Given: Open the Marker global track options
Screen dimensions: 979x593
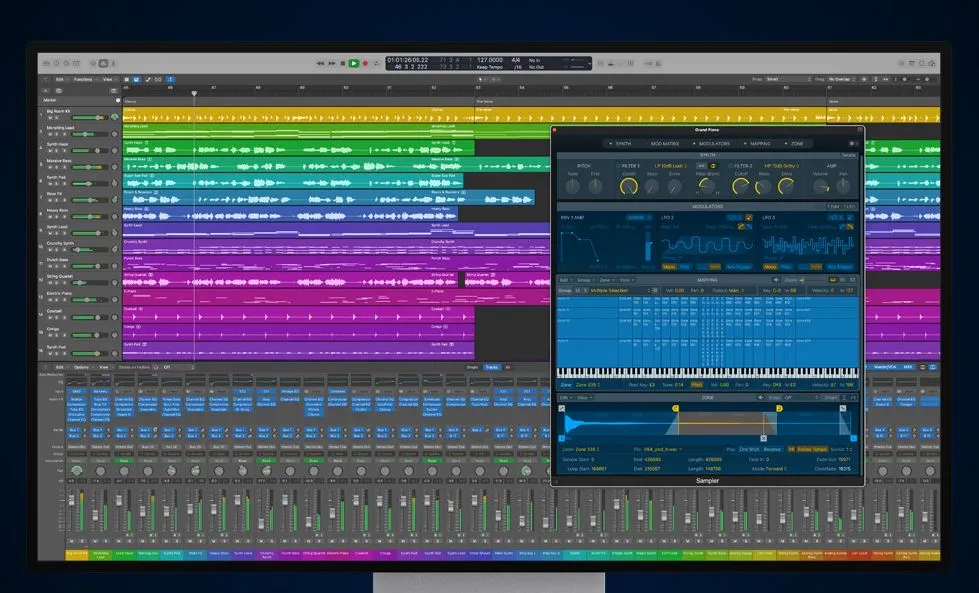Looking at the screenshot, I should click(118, 100).
